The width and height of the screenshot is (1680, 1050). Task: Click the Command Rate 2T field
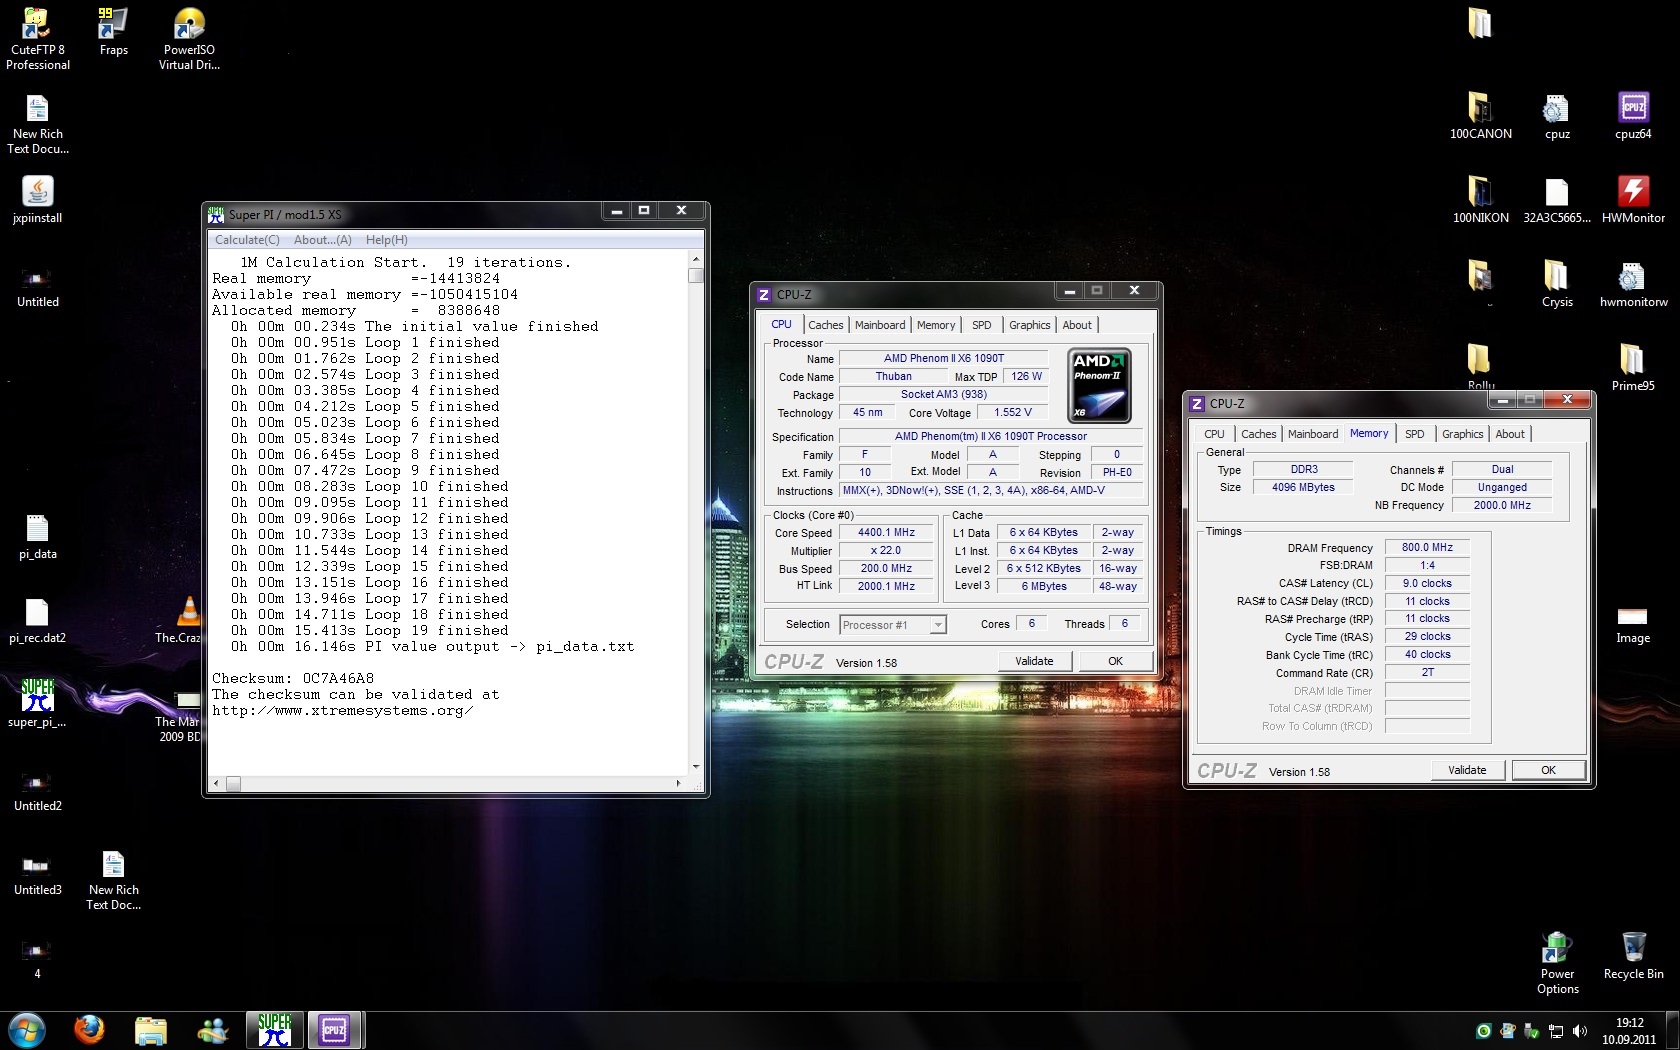pos(1427,672)
